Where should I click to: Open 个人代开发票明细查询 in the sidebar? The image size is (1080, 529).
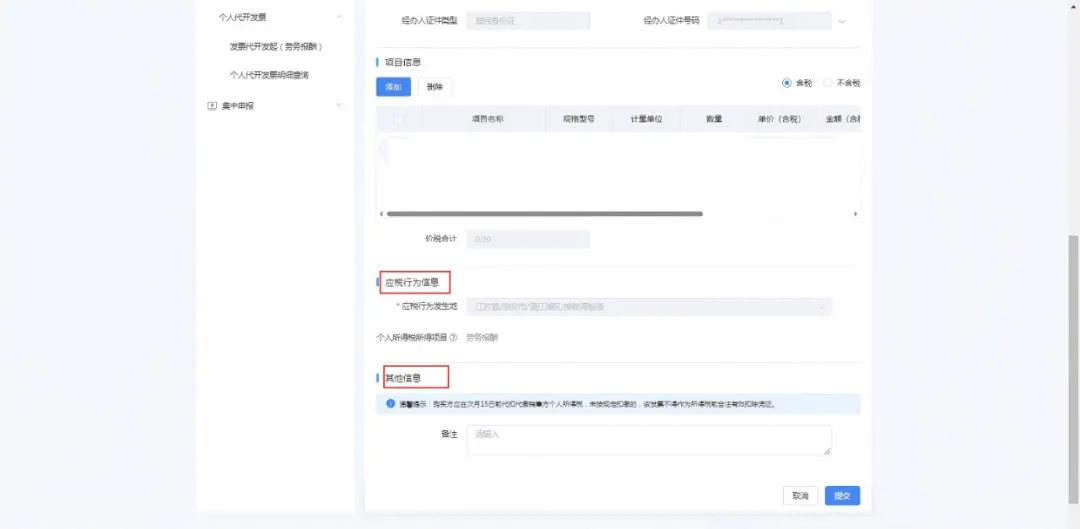click(269, 74)
